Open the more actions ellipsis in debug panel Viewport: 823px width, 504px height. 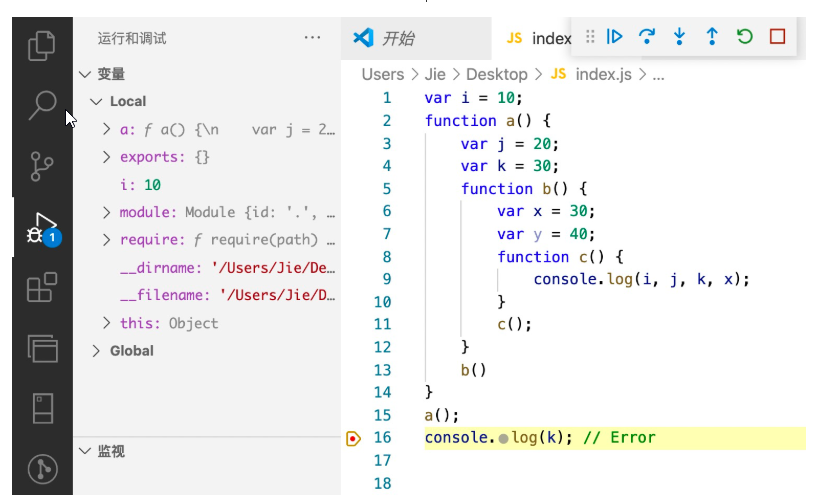pyautogui.click(x=312, y=37)
